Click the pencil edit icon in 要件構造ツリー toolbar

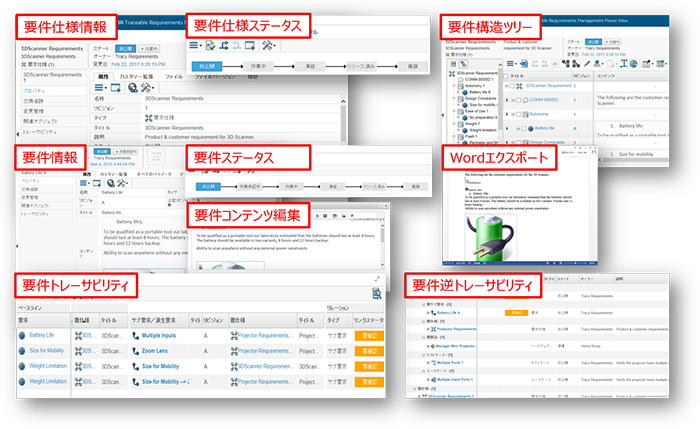(x=587, y=64)
